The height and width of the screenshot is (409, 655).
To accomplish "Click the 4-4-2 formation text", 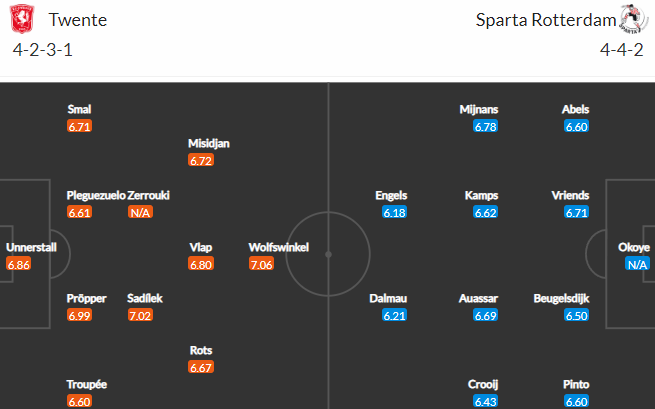I will coord(622,50).
